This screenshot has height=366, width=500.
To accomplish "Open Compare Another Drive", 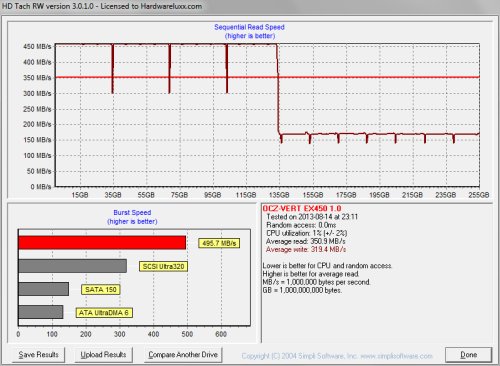I will [183, 355].
